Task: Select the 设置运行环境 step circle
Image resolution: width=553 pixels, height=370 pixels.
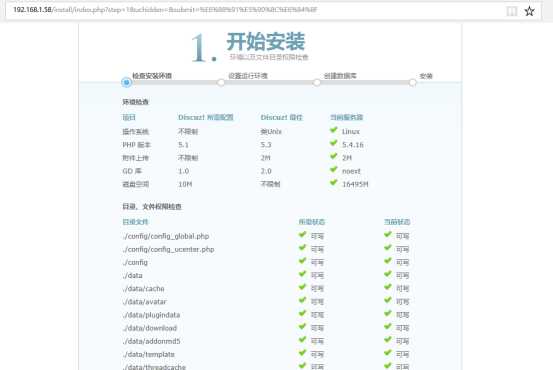Action: 221,83
